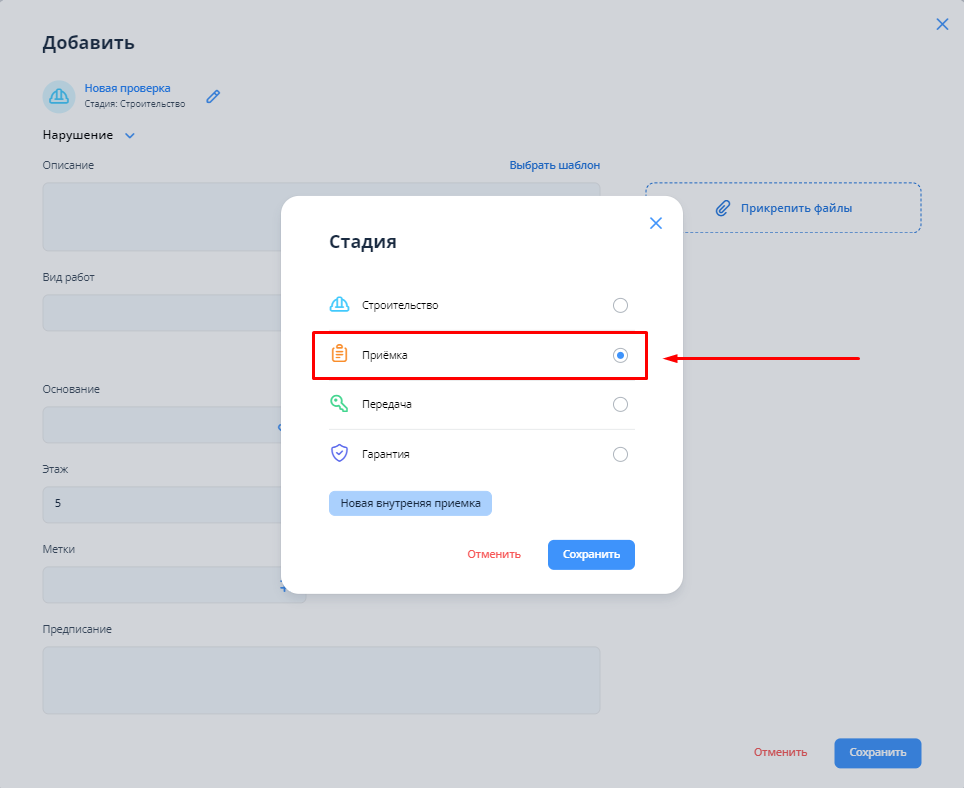964x788 pixels.
Task: Click the round helmet avatar near Новая проверка
Action: tap(59, 96)
